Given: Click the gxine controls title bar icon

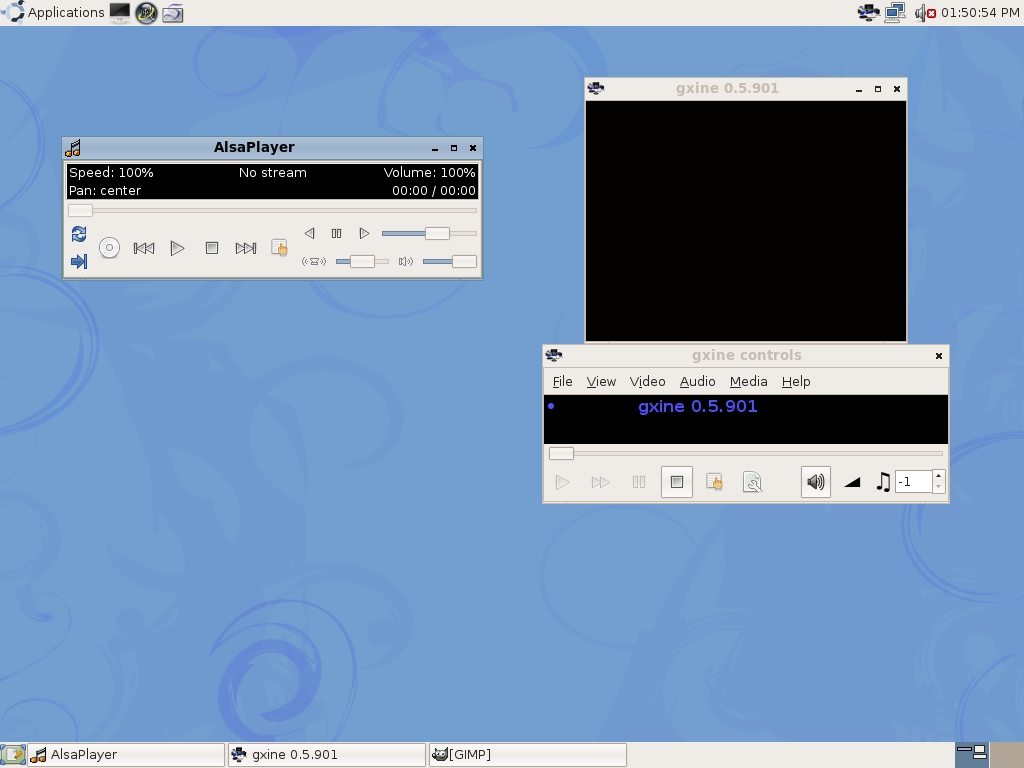Looking at the screenshot, I should pyautogui.click(x=554, y=355).
